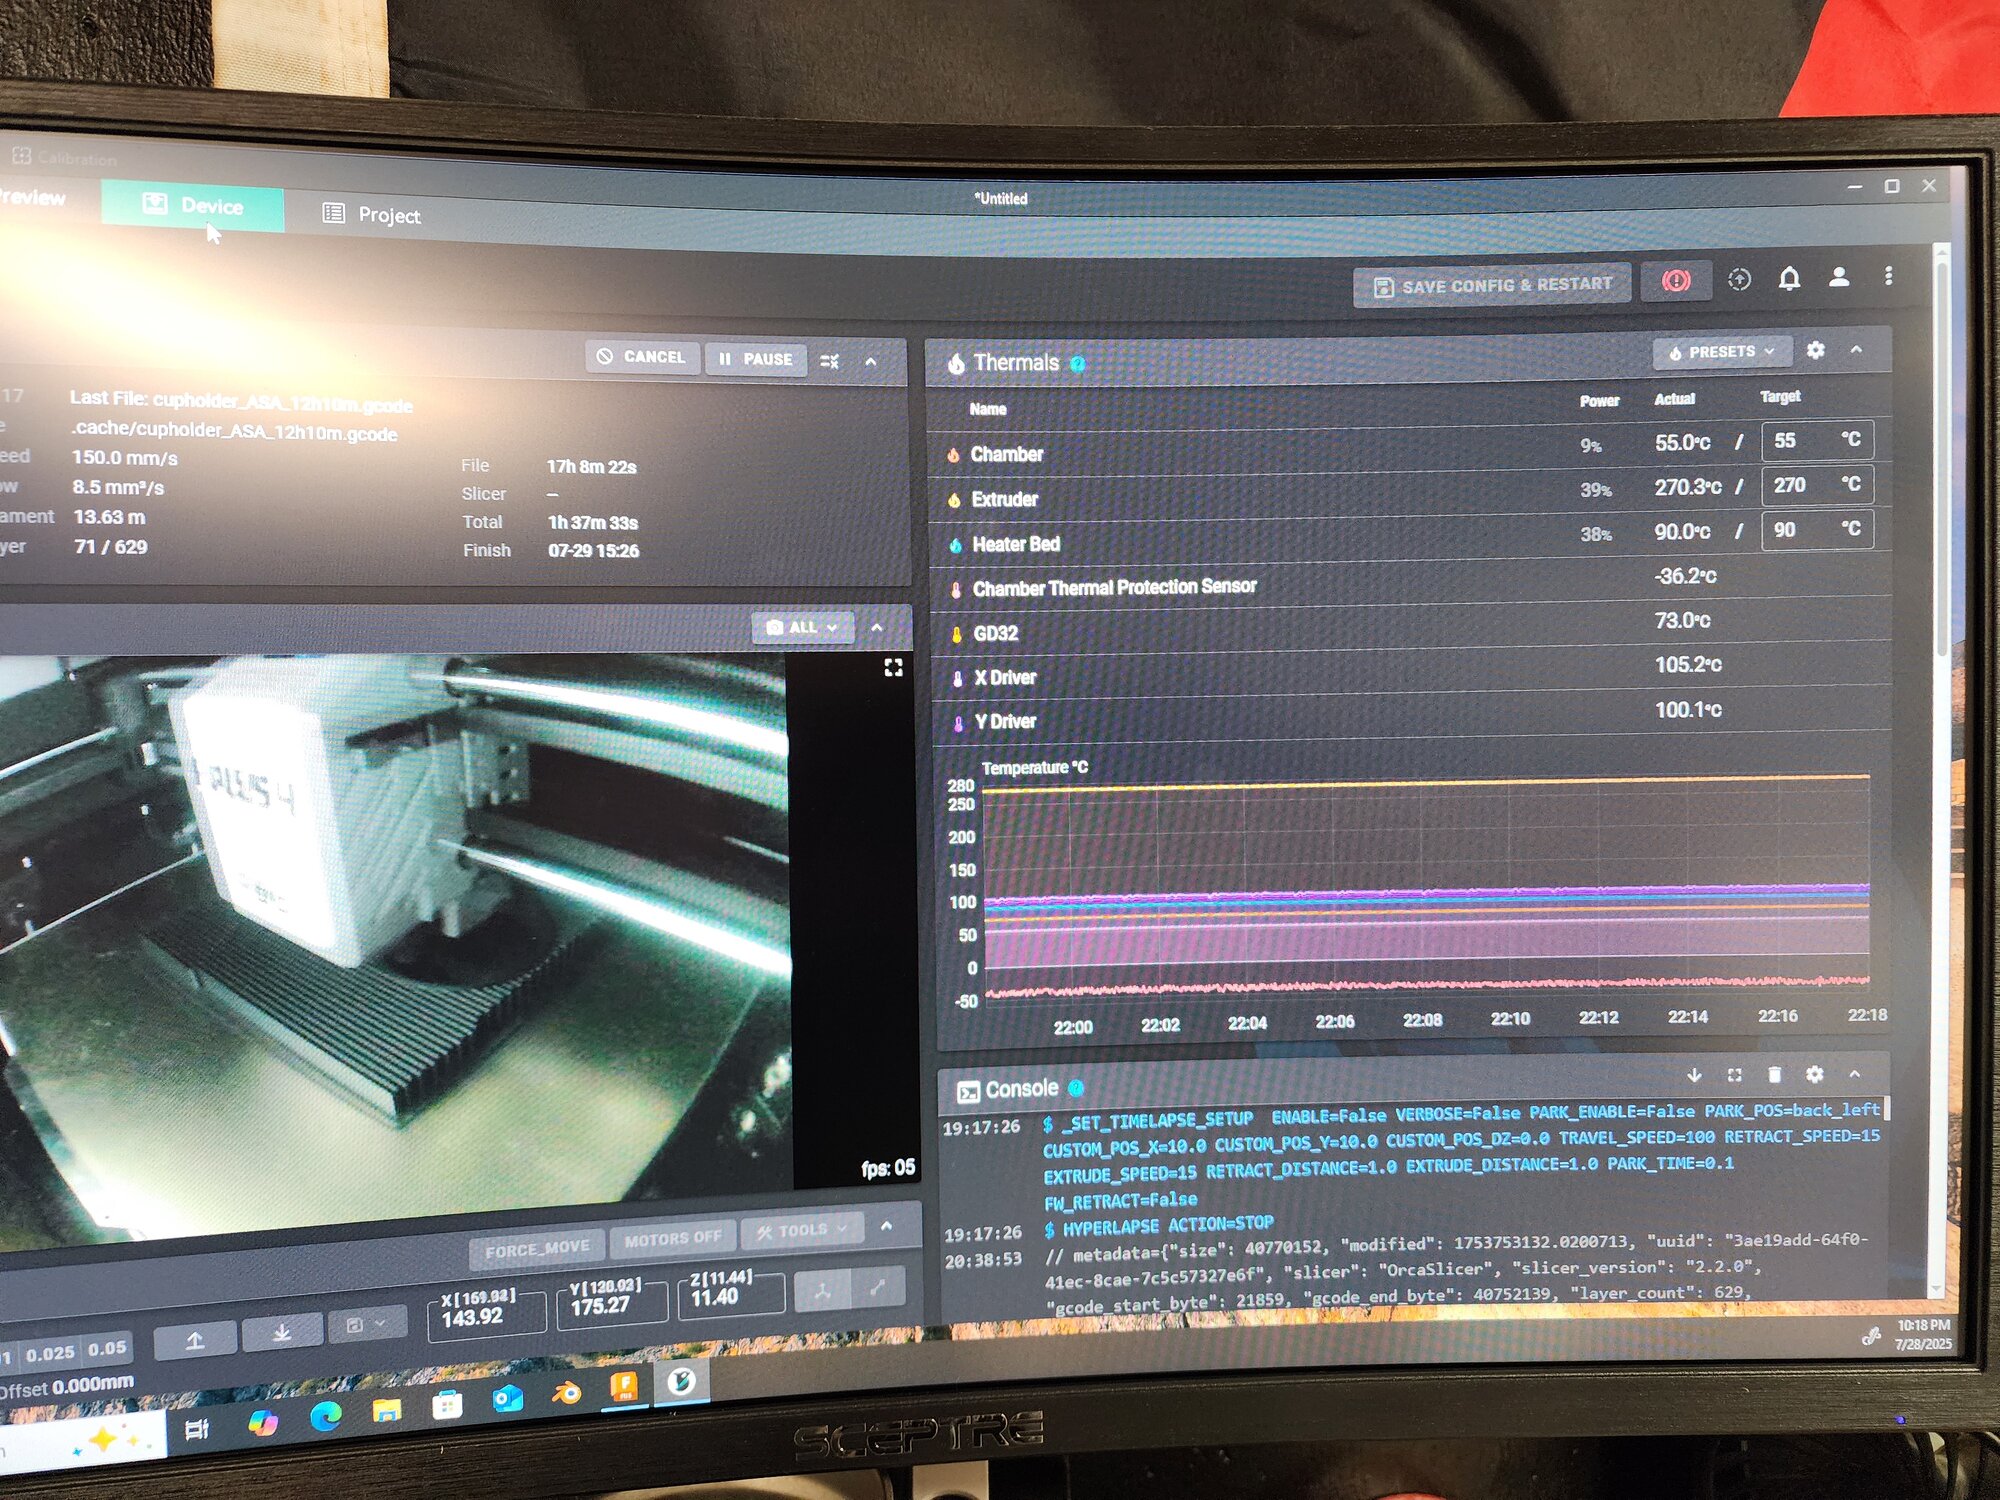Toggle Heater Bed series in chart

tap(1016, 544)
